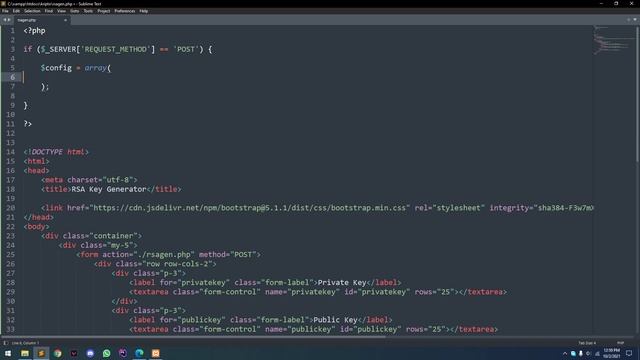Click the 'my-5' class value
The width and height of the screenshot is (640, 360).
(x=120, y=245)
